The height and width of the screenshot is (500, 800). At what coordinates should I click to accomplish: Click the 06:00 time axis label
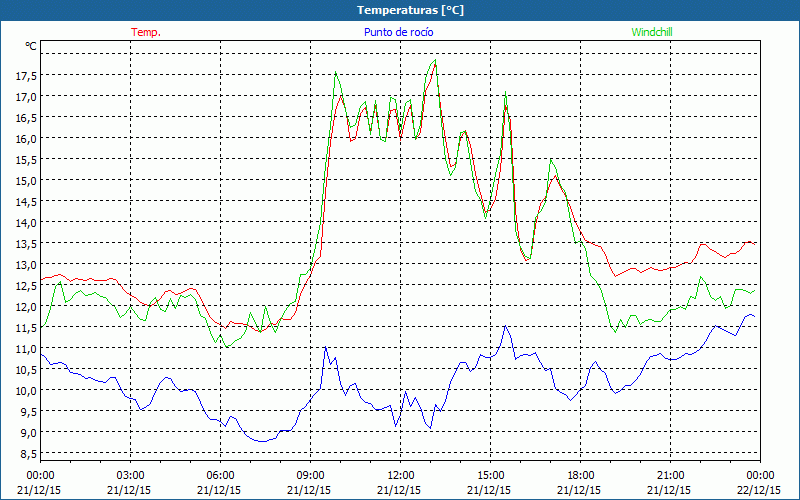220,476
